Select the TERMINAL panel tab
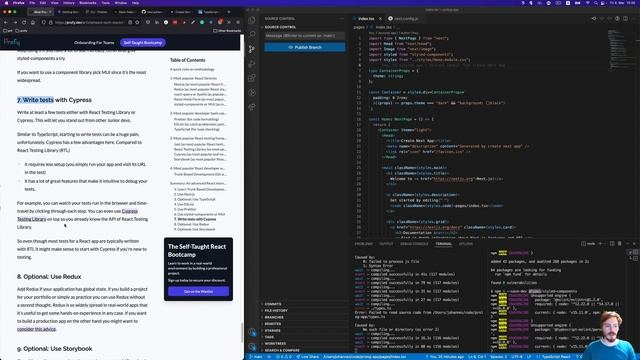The width and height of the screenshot is (640, 360). click(x=443, y=244)
